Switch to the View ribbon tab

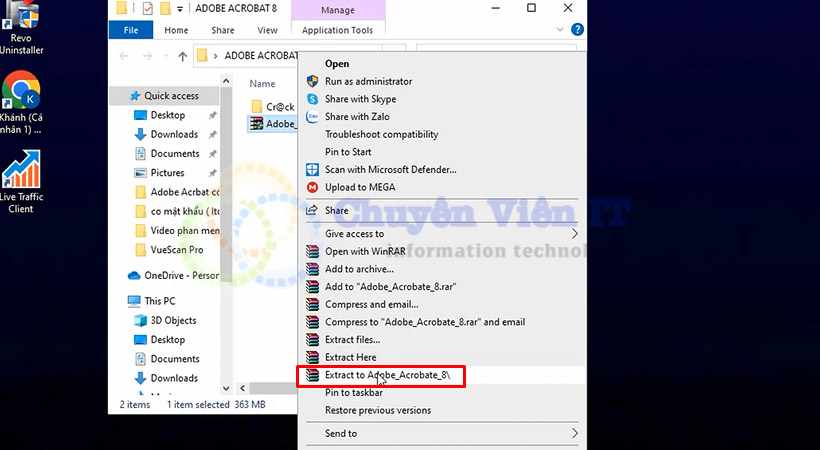(267, 30)
